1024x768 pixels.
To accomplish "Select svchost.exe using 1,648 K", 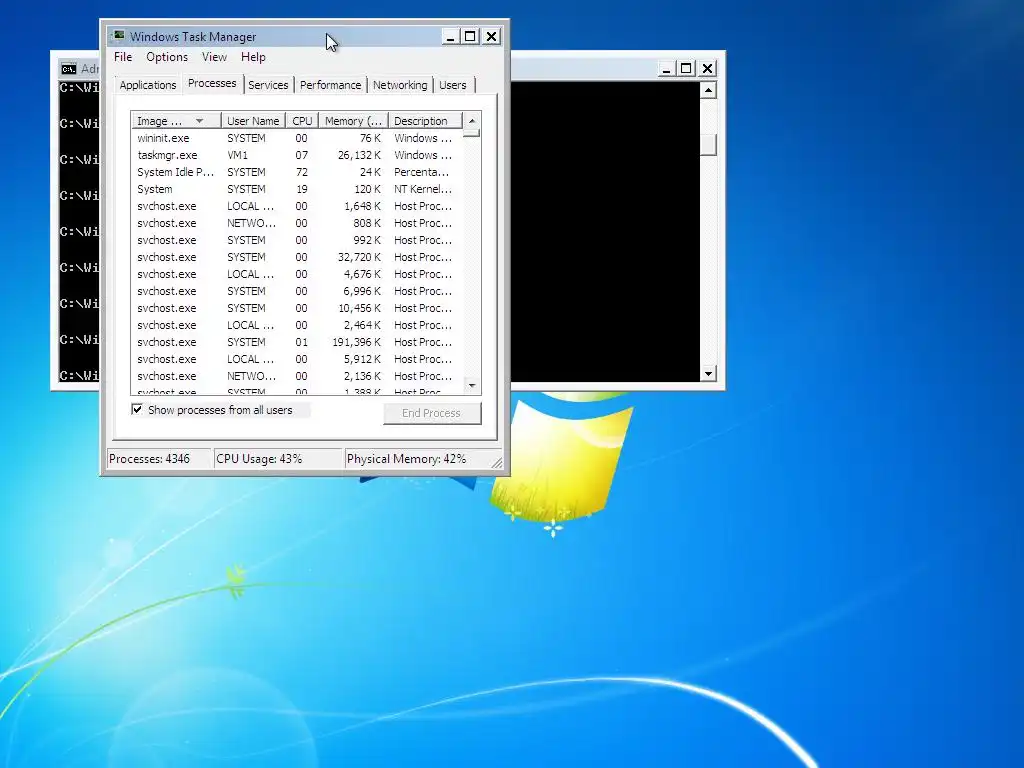I will pos(297,206).
